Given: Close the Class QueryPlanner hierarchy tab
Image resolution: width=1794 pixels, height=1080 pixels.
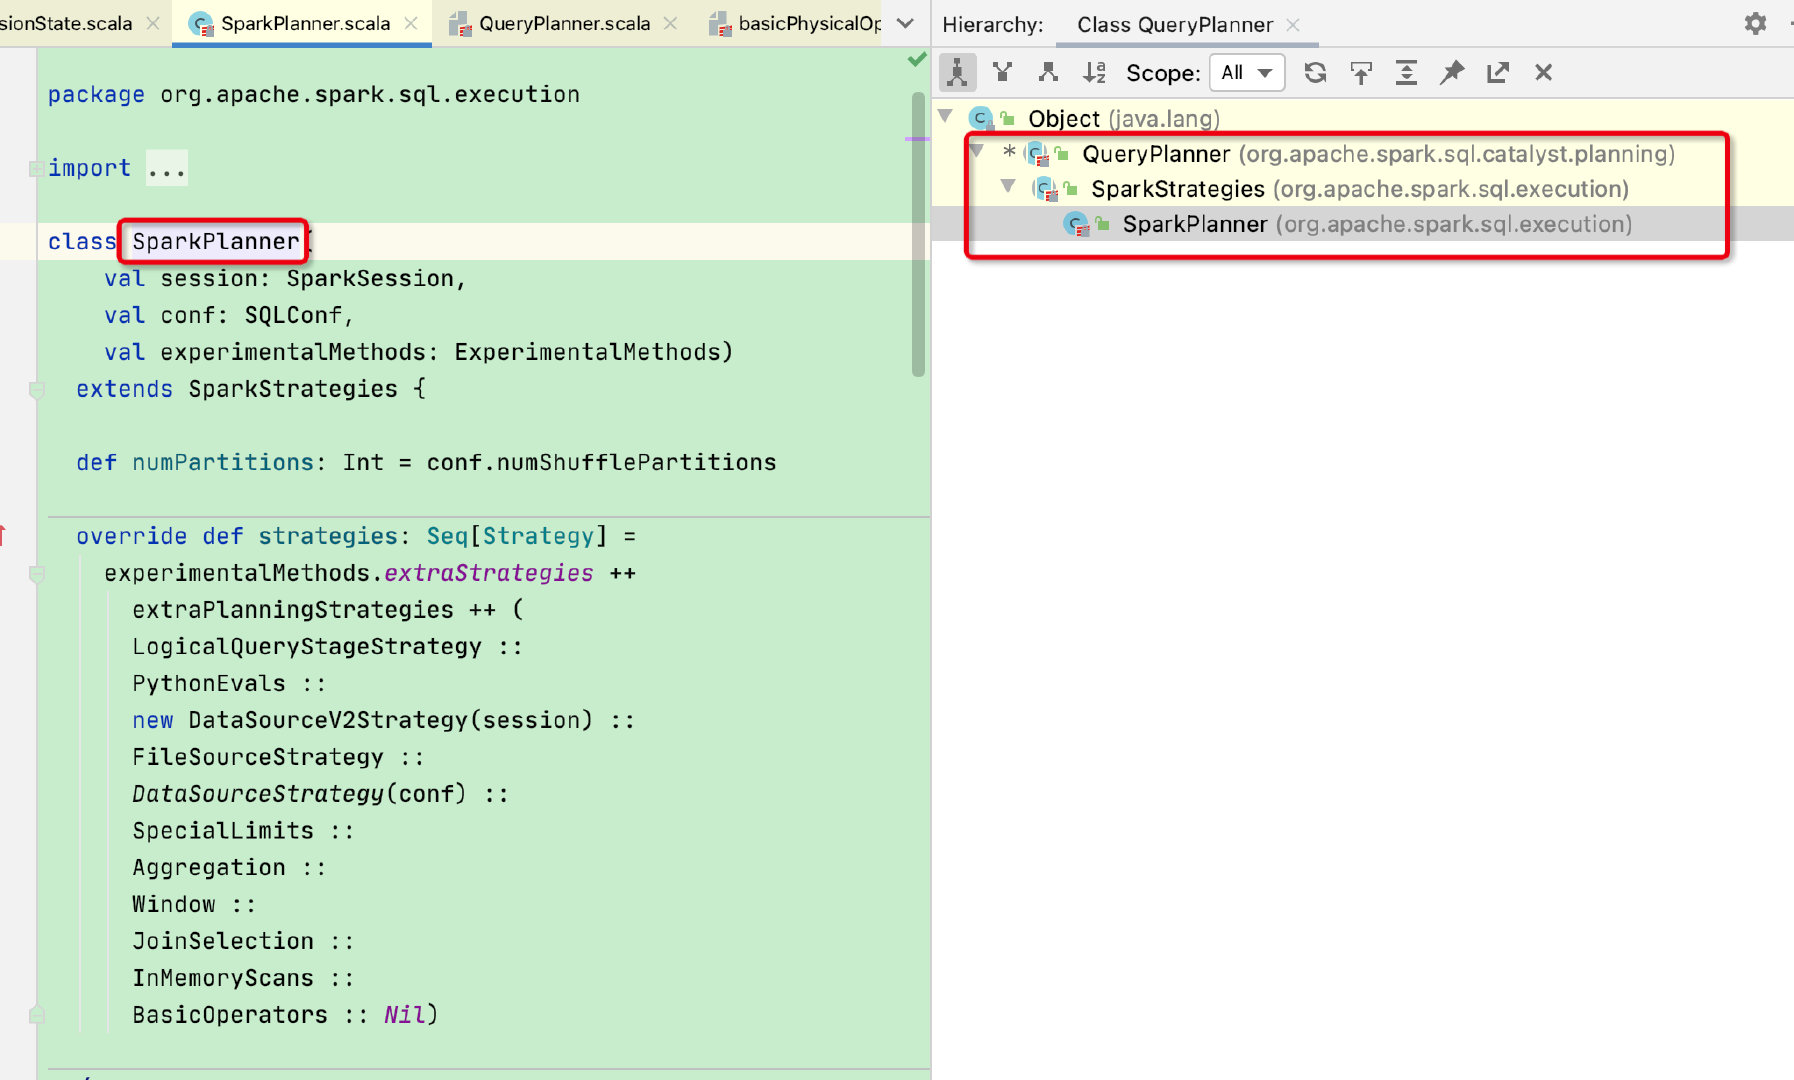Looking at the screenshot, I should click(x=1293, y=25).
